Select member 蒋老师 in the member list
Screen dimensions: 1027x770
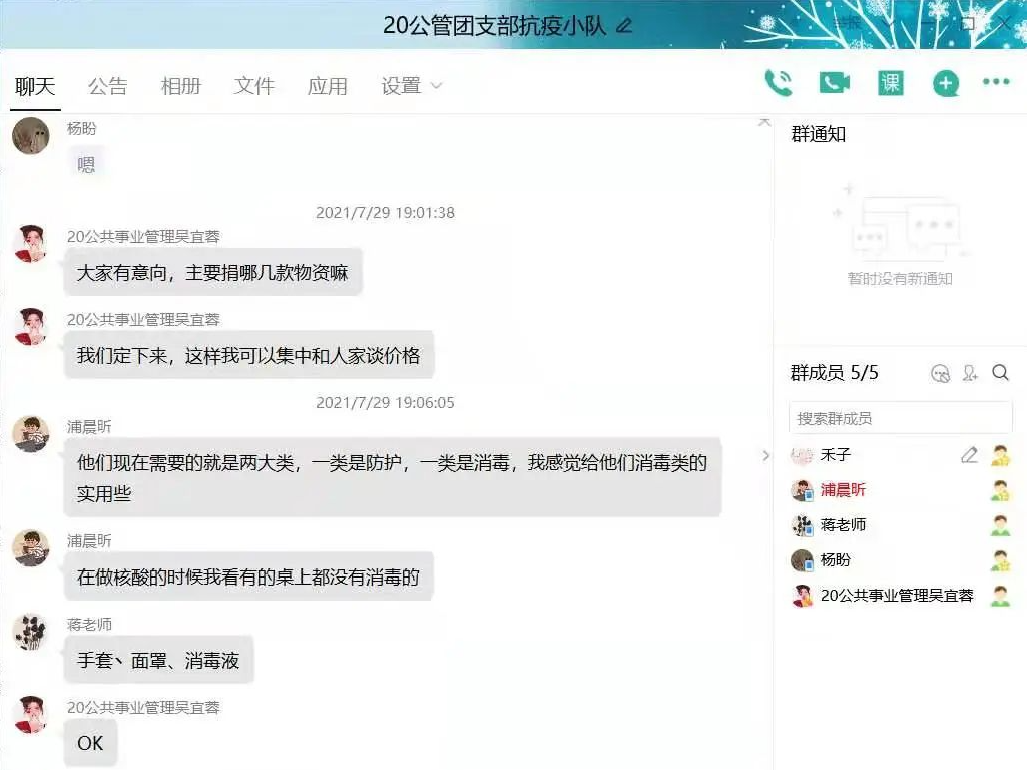click(x=843, y=525)
